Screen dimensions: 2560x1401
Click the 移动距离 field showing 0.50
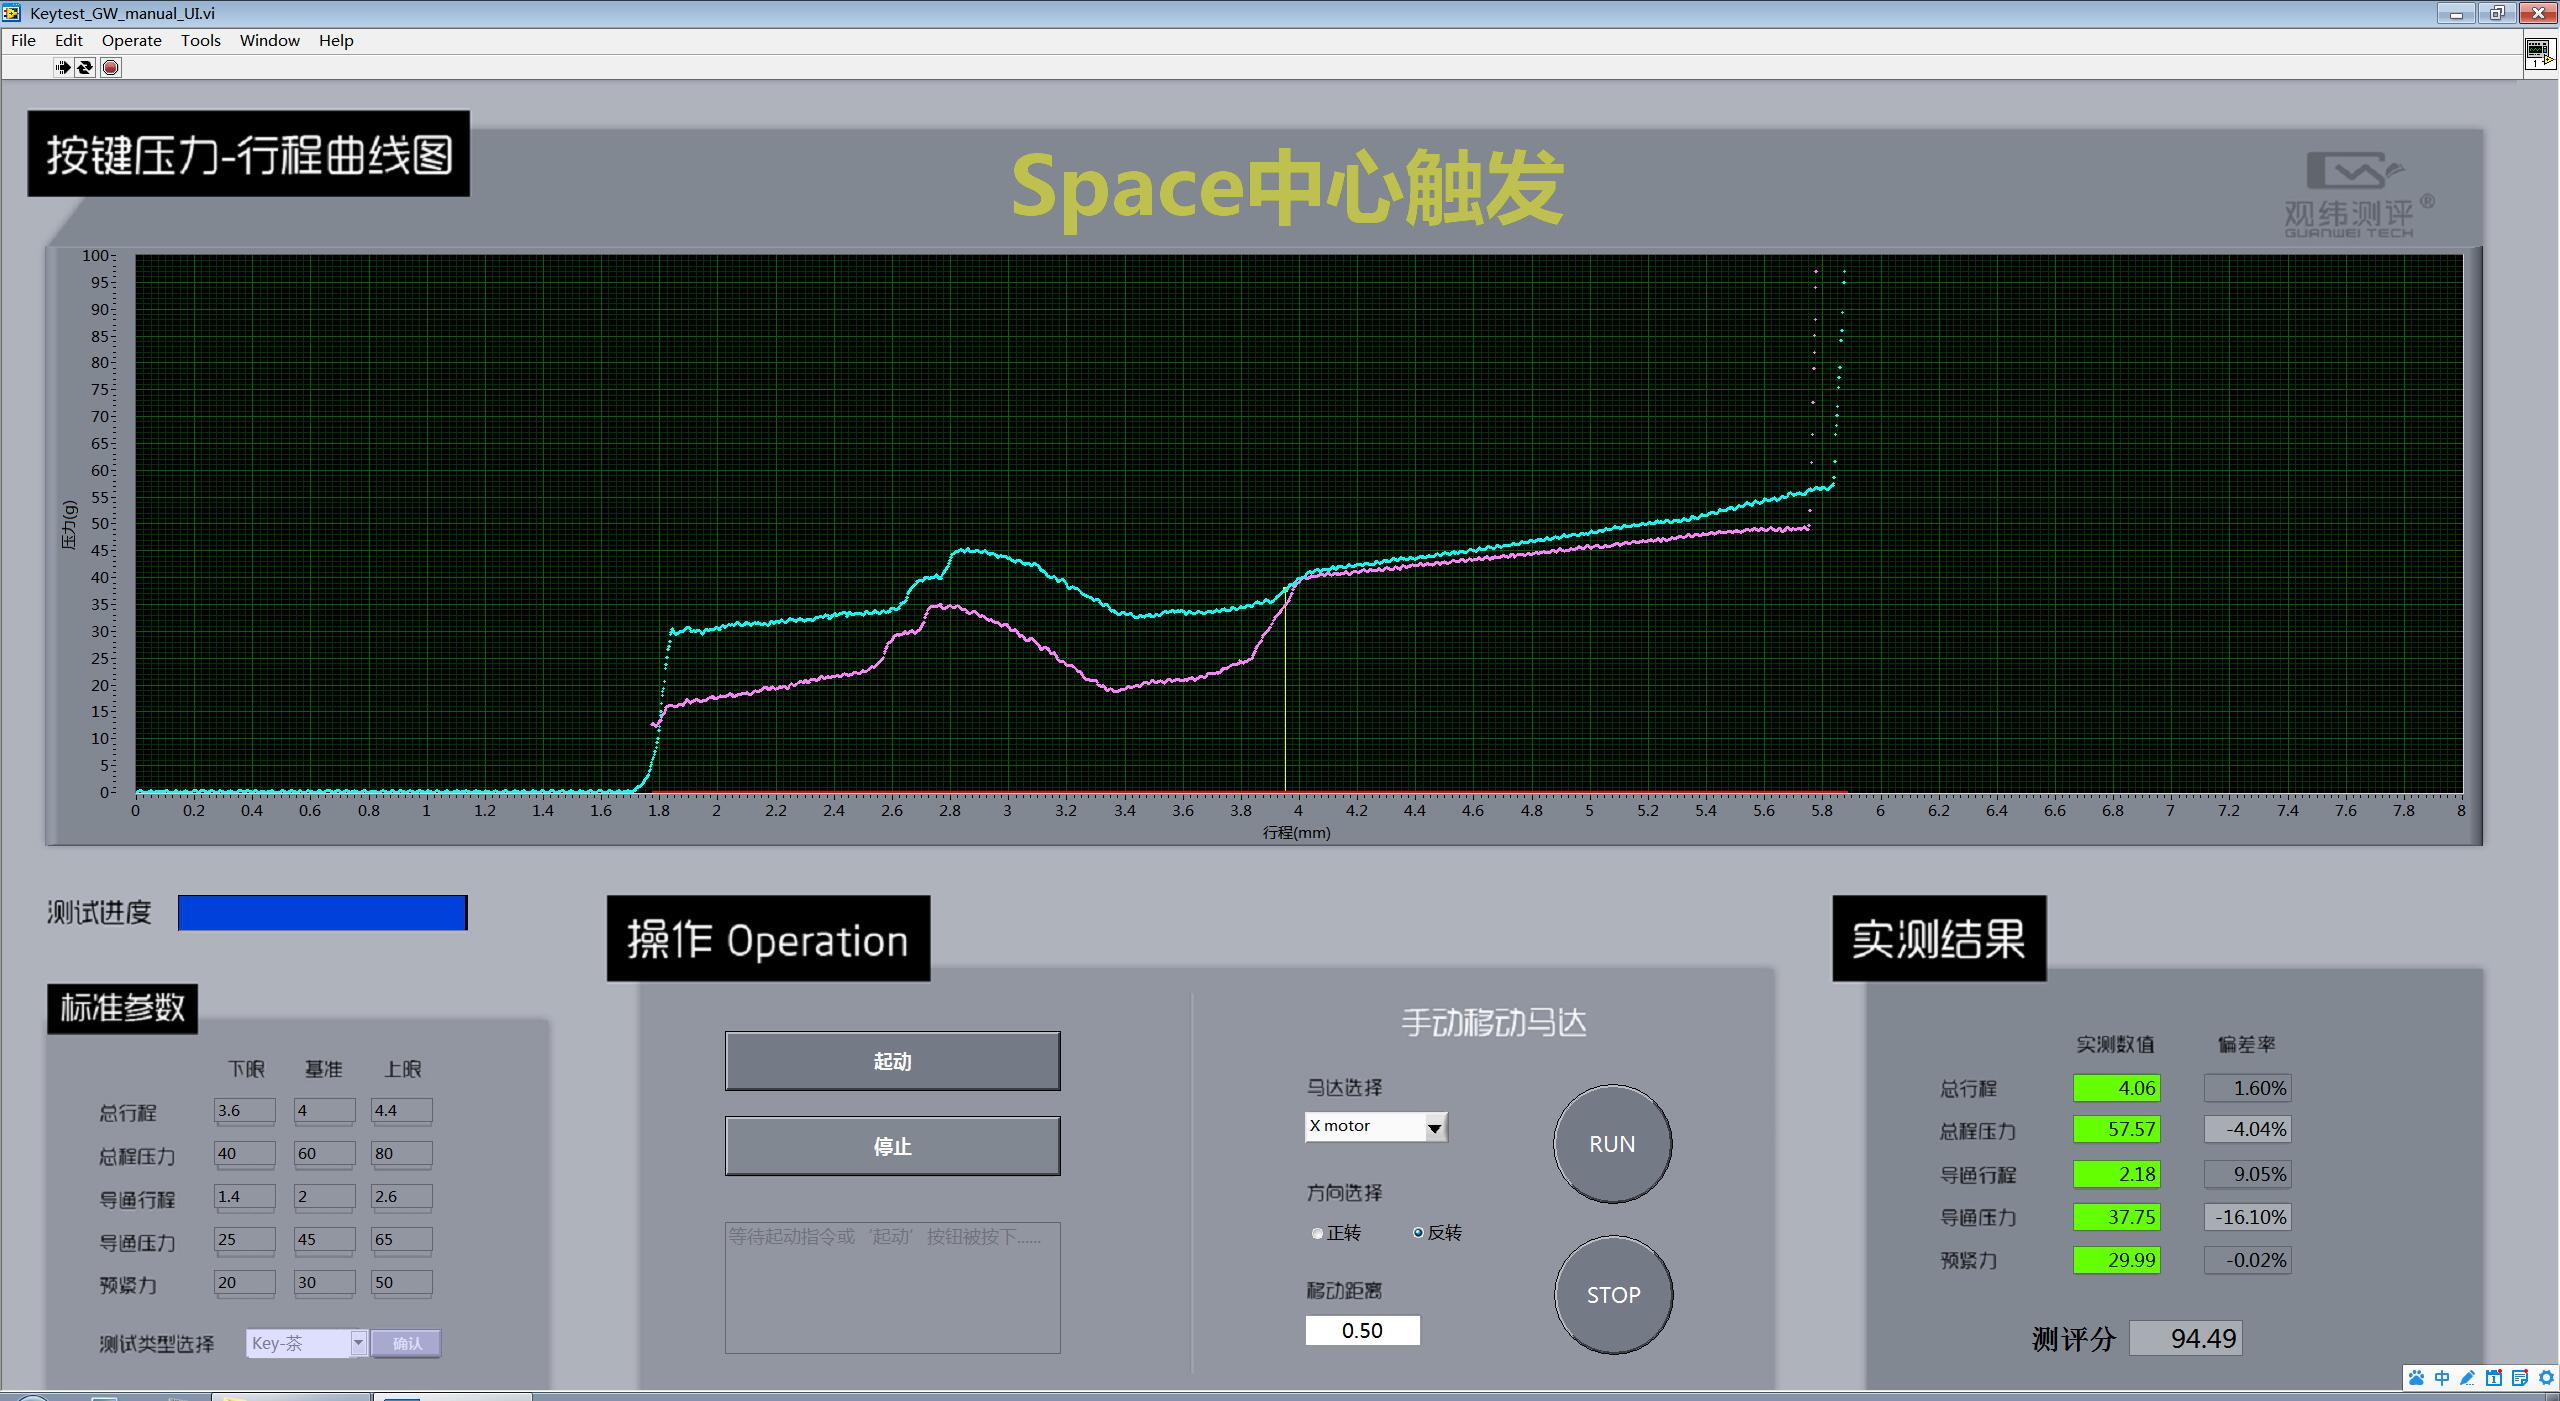click(x=1362, y=1330)
